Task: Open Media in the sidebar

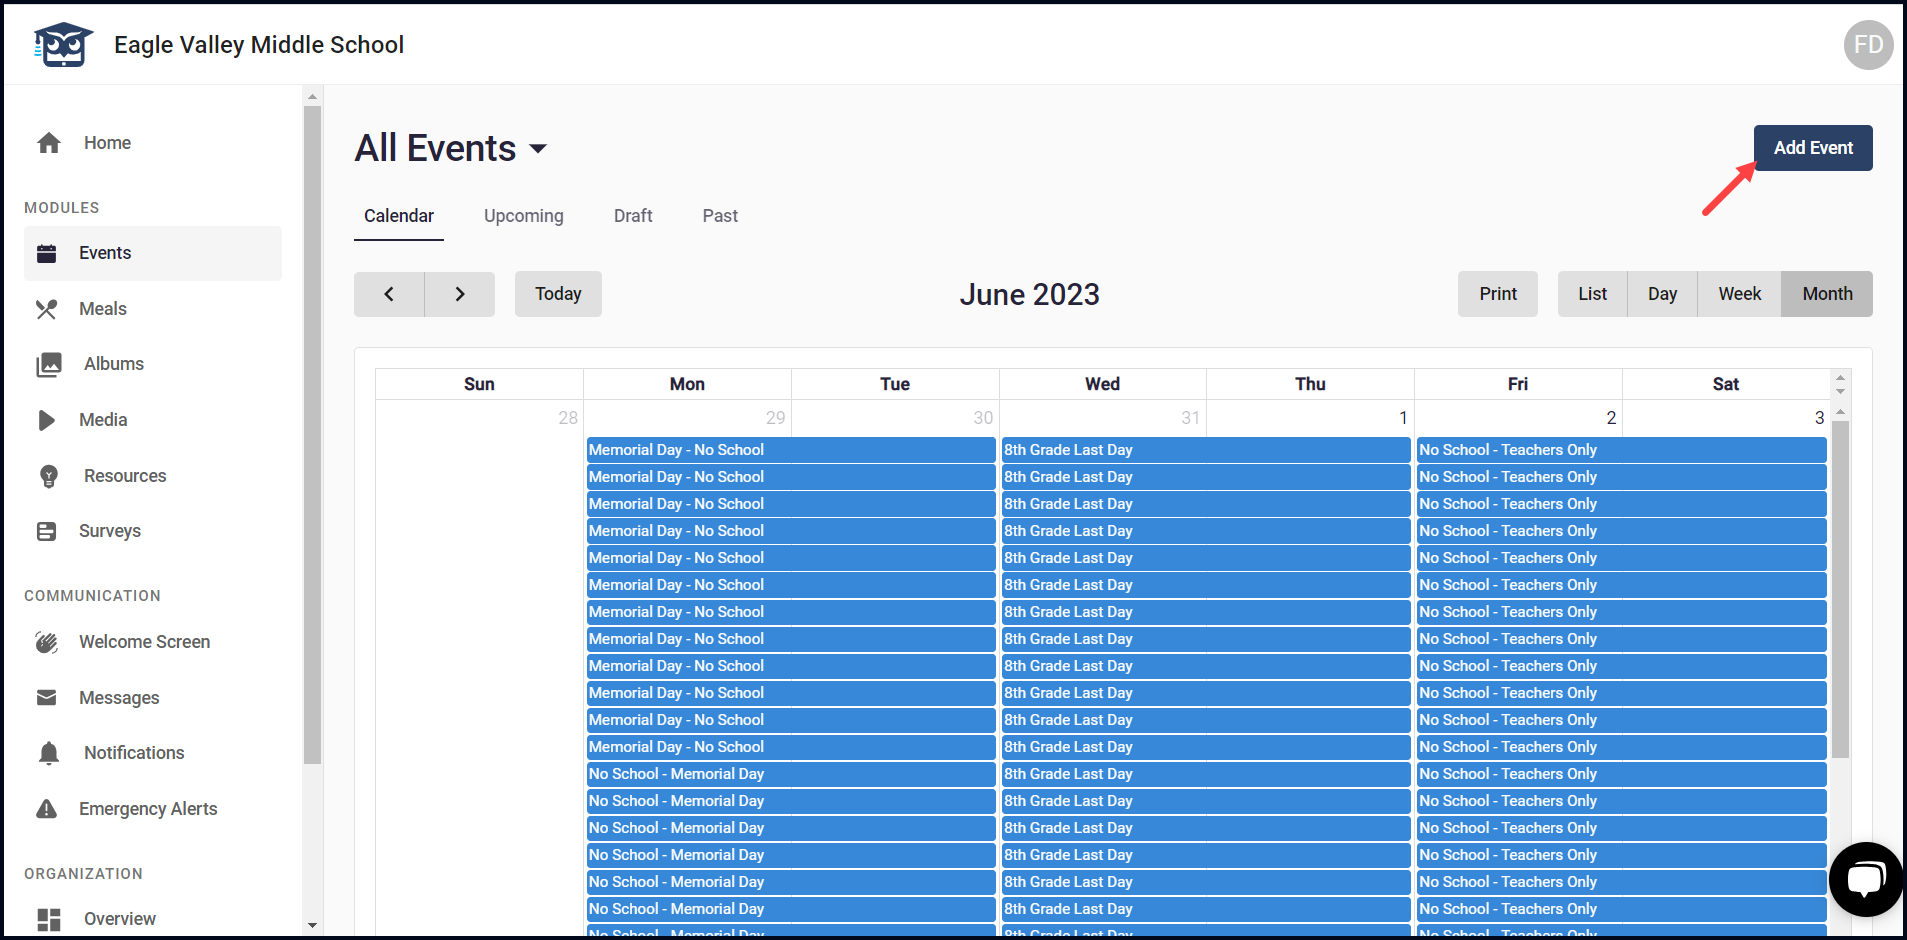Action: click(x=153, y=420)
